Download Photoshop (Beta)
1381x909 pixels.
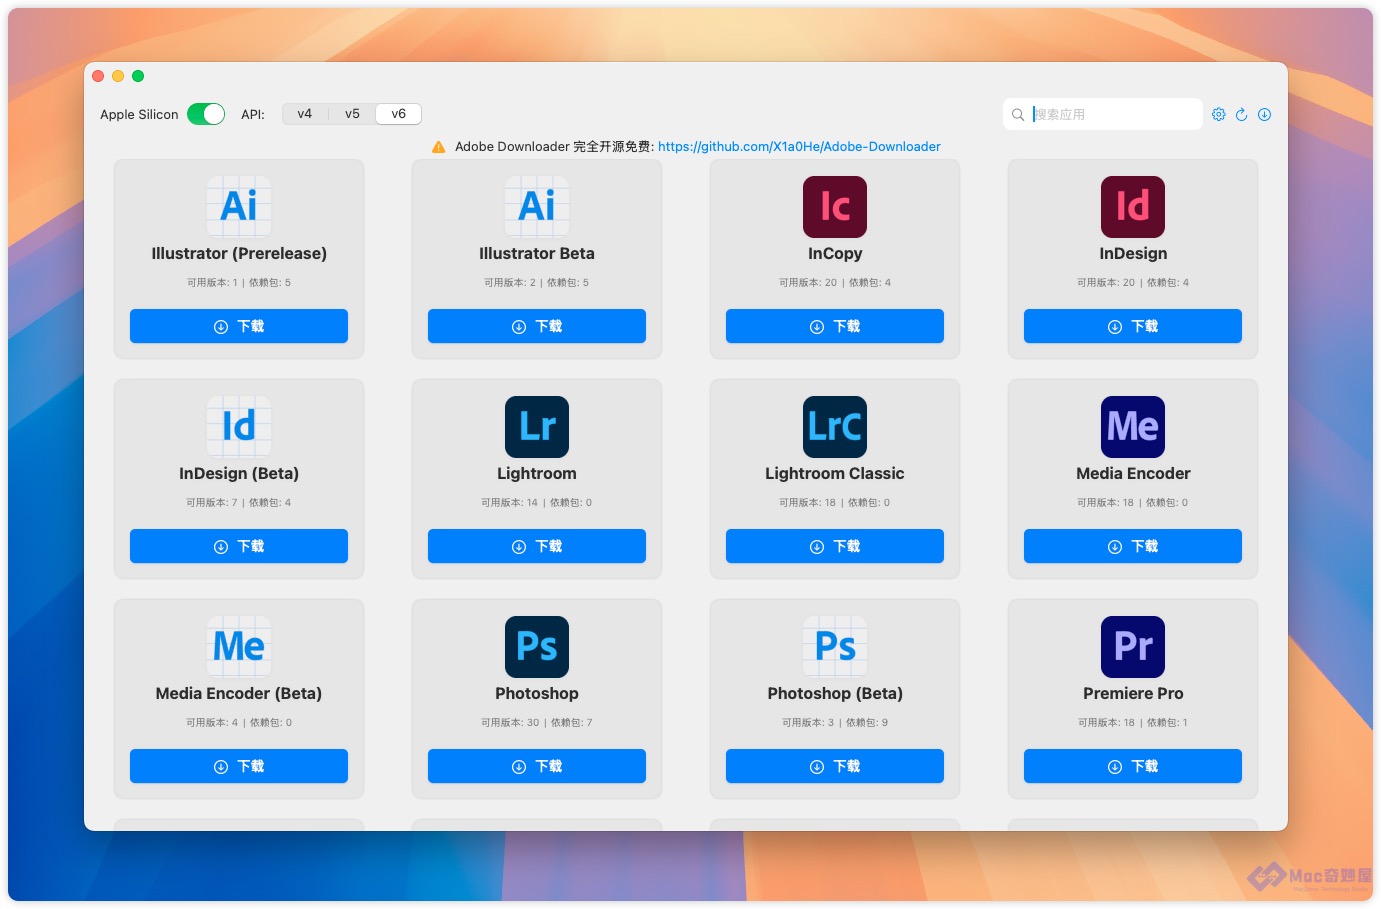click(835, 766)
